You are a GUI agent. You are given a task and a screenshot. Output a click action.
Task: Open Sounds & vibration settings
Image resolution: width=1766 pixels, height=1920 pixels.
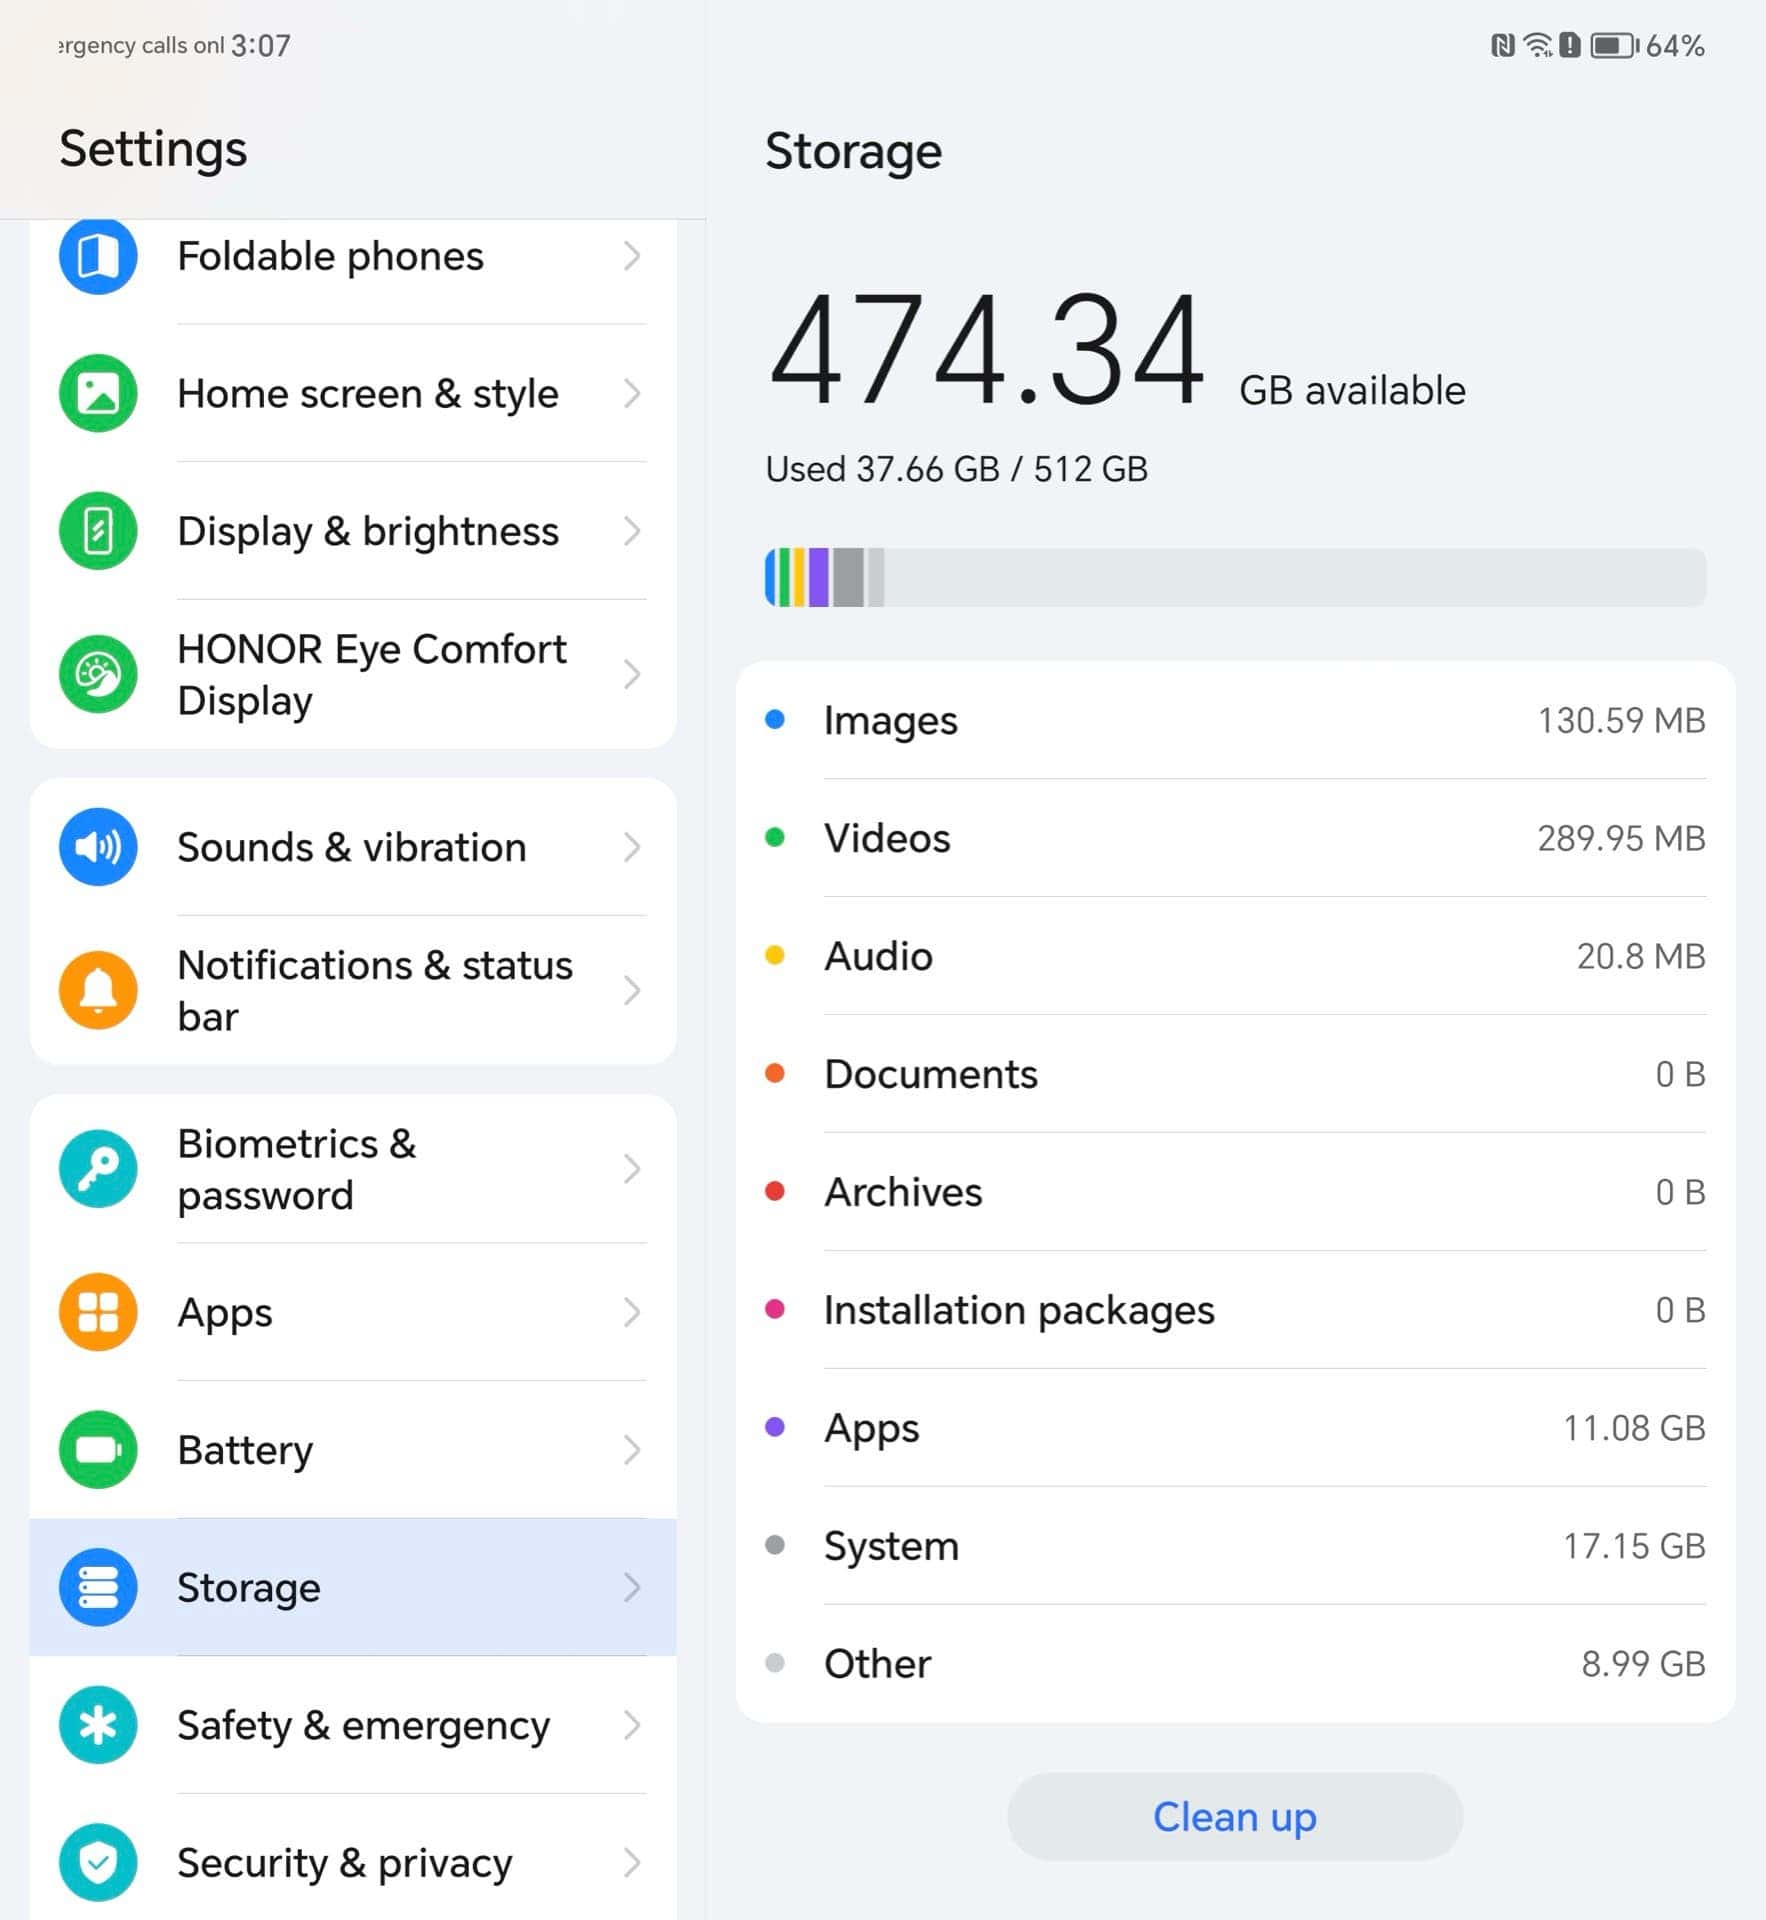coord(353,847)
